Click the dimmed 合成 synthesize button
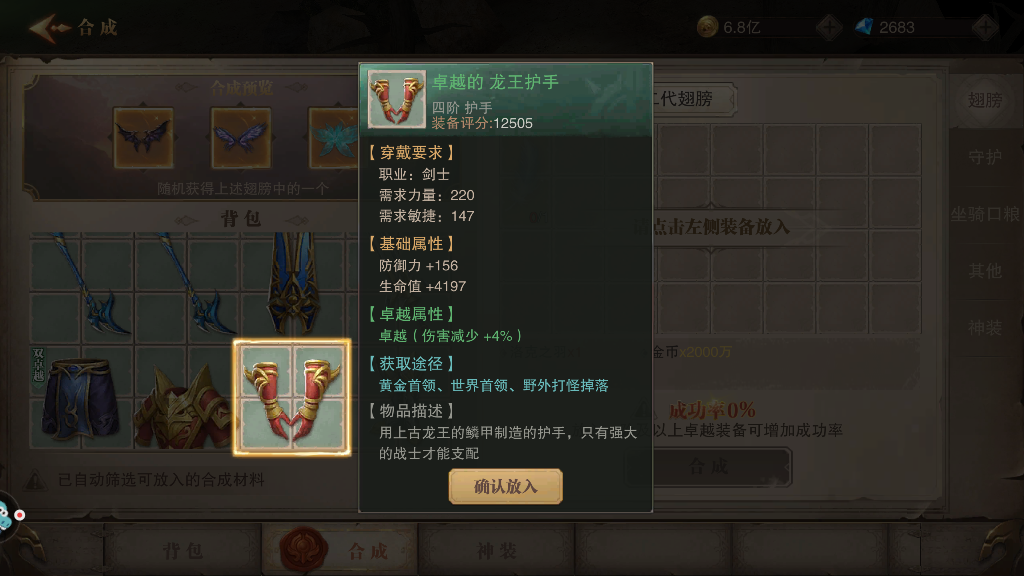Screen dimensions: 1024x576 coord(709,466)
